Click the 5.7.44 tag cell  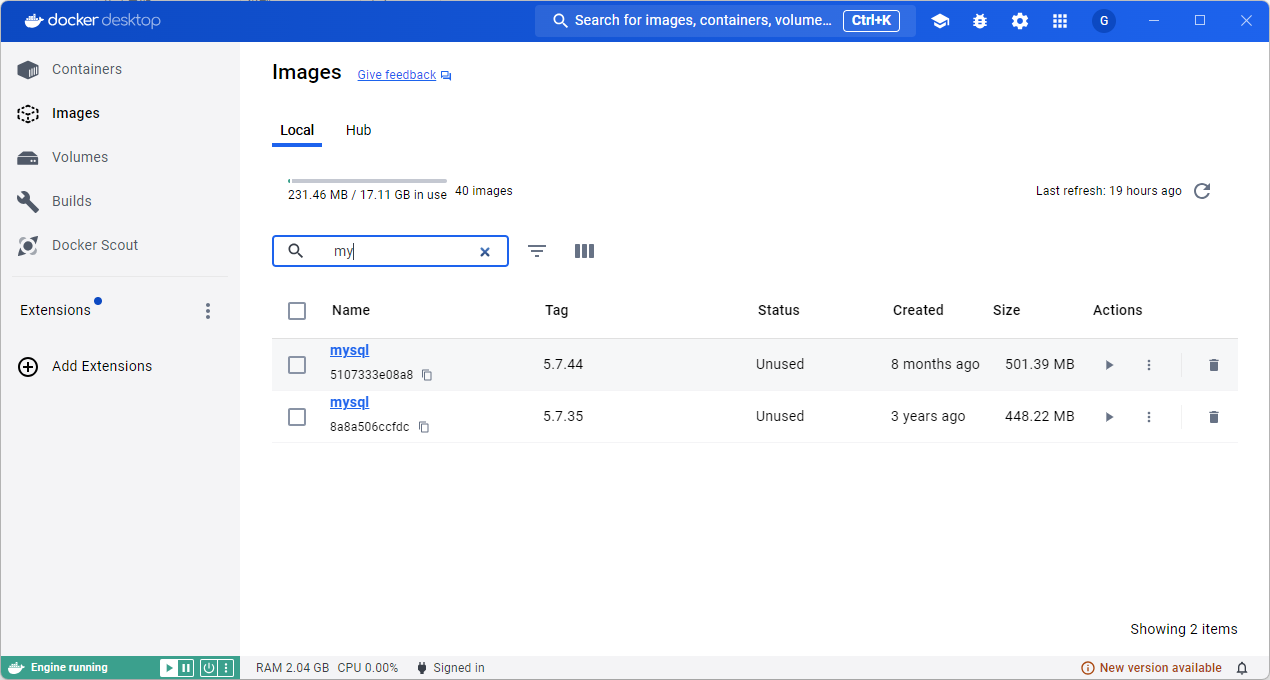click(563, 364)
